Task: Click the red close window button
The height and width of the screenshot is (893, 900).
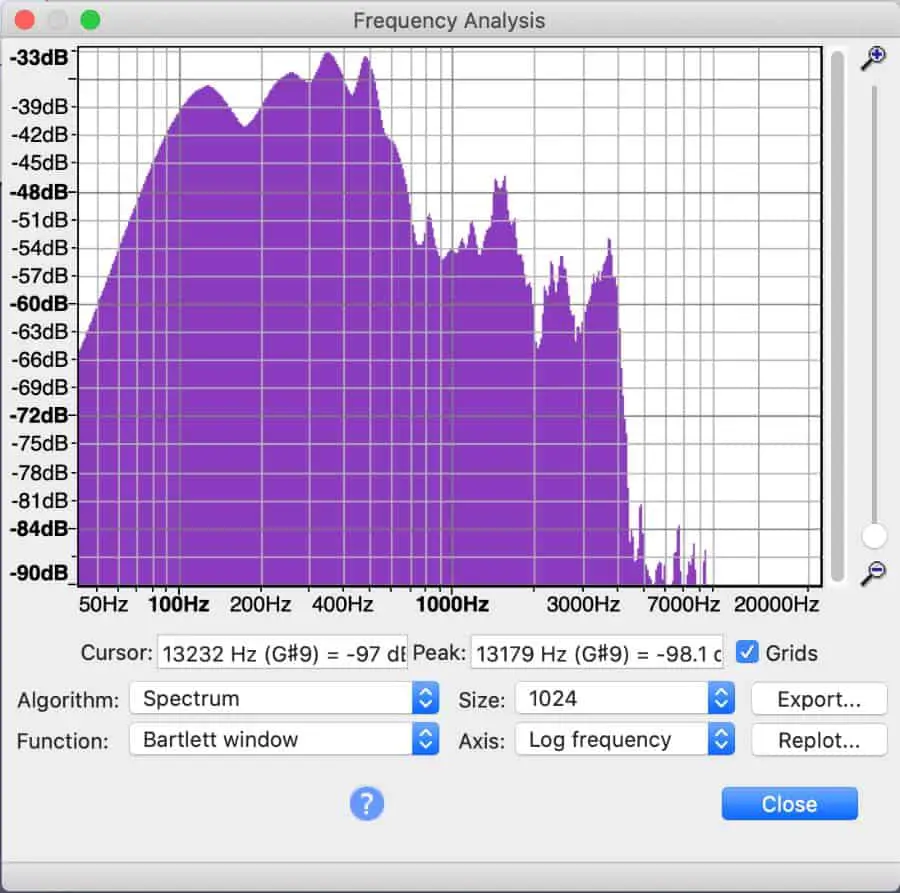Action: tap(25, 20)
